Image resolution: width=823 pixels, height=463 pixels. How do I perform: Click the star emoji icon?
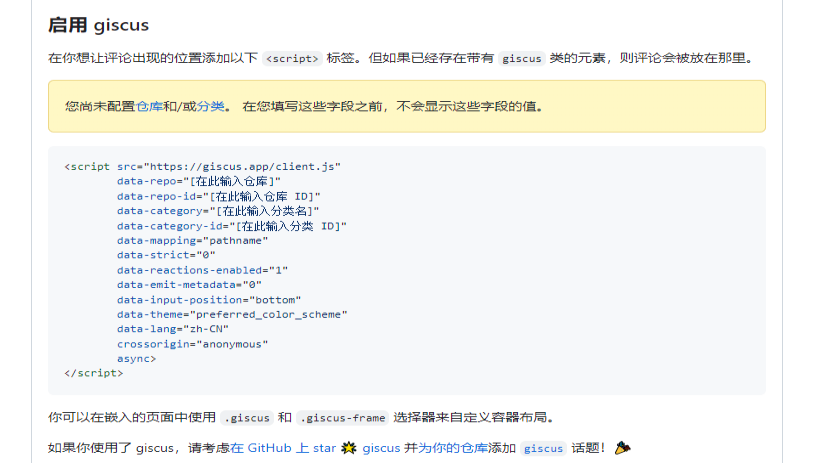point(349,448)
